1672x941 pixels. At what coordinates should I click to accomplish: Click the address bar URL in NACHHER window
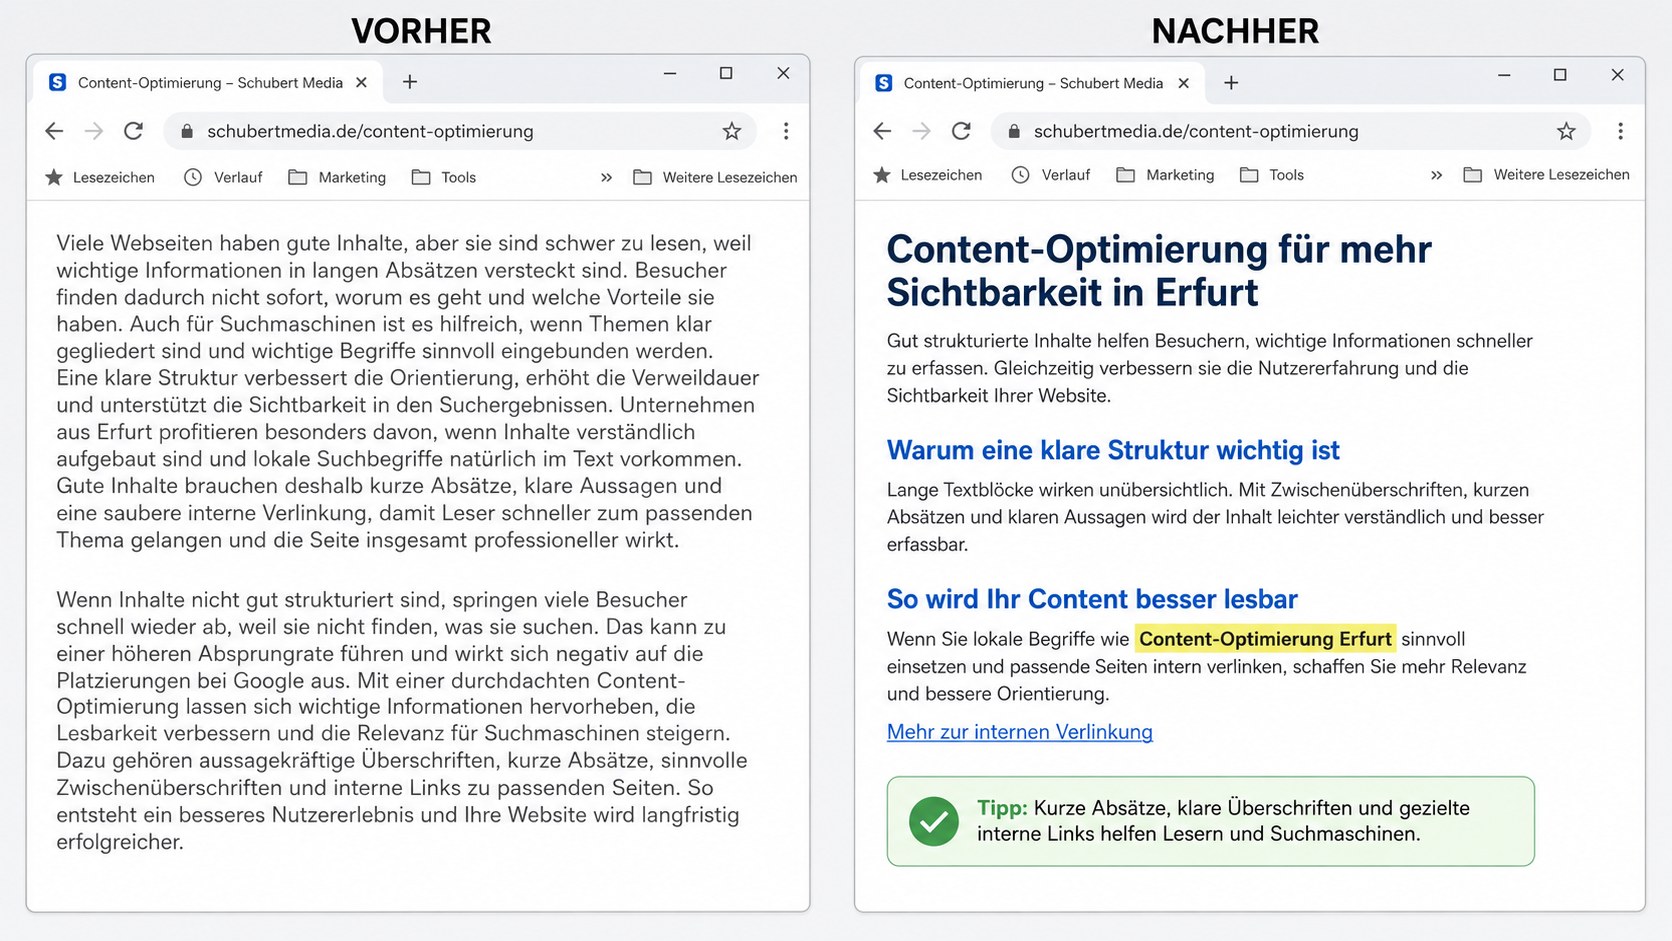coord(1196,131)
